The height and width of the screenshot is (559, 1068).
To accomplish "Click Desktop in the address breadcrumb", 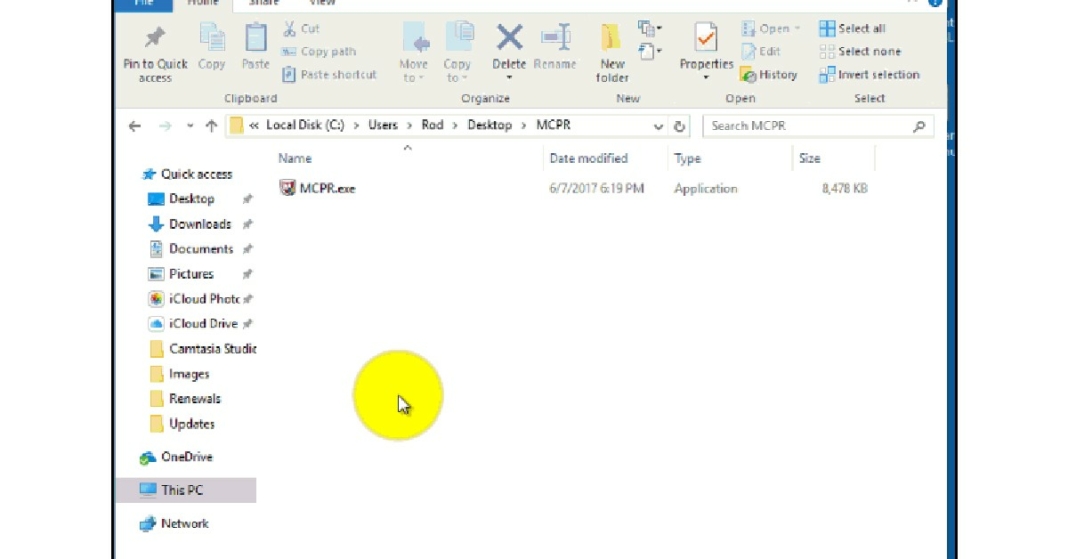I will click(x=489, y=126).
